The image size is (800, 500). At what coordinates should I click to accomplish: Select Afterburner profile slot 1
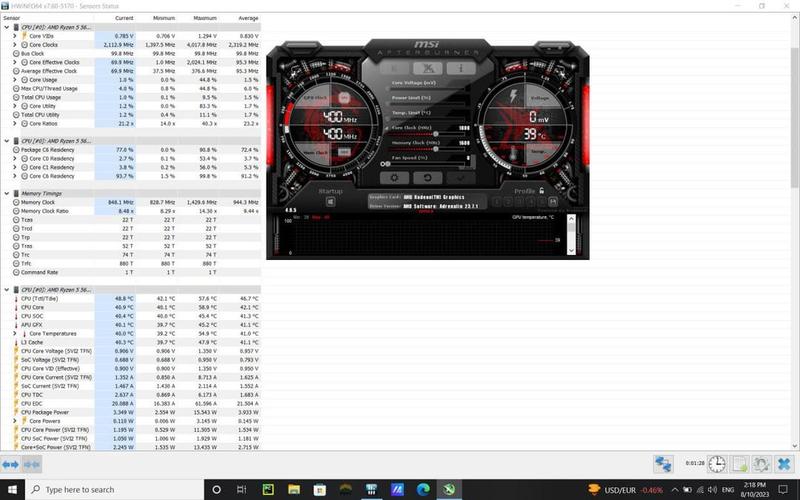click(x=497, y=202)
